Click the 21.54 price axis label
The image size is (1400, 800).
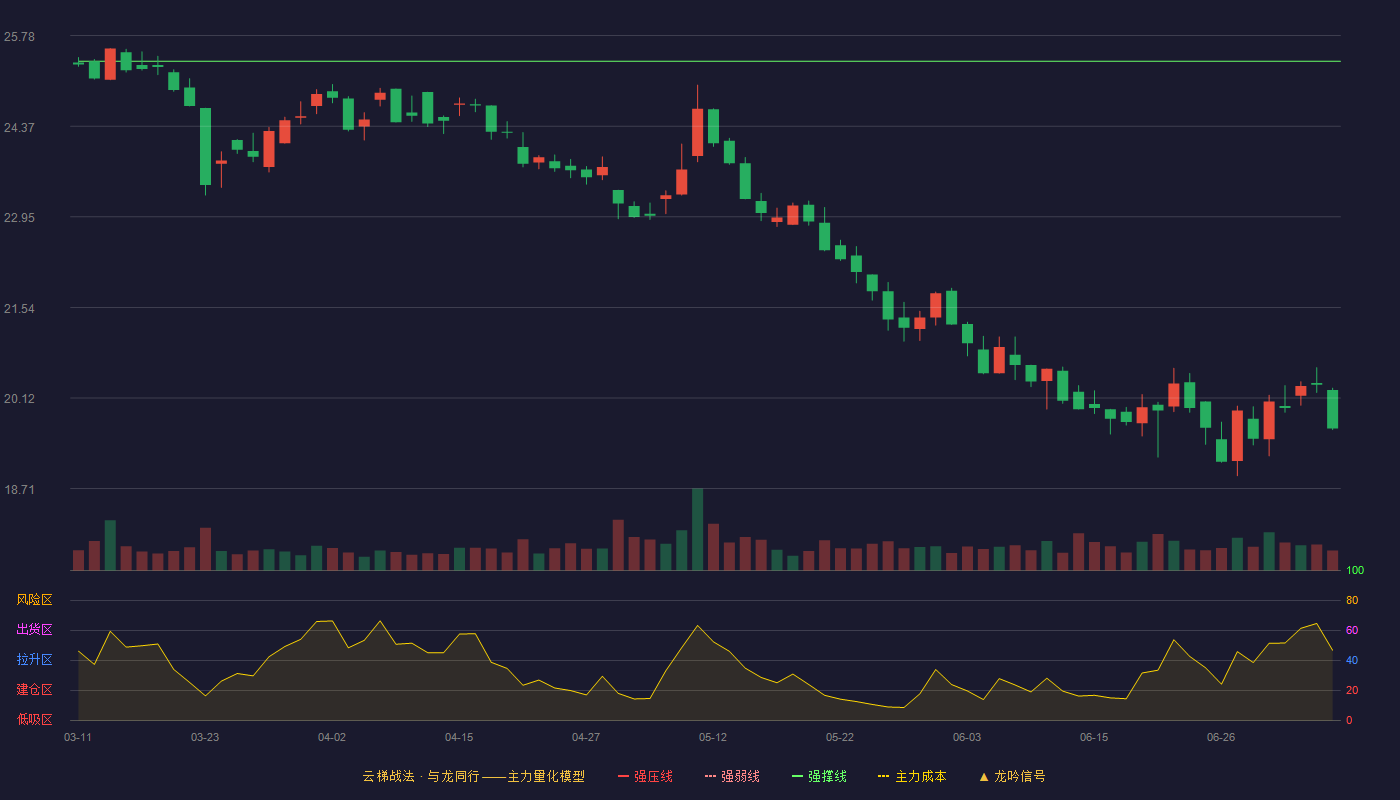pyautogui.click(x=19, y=309)
